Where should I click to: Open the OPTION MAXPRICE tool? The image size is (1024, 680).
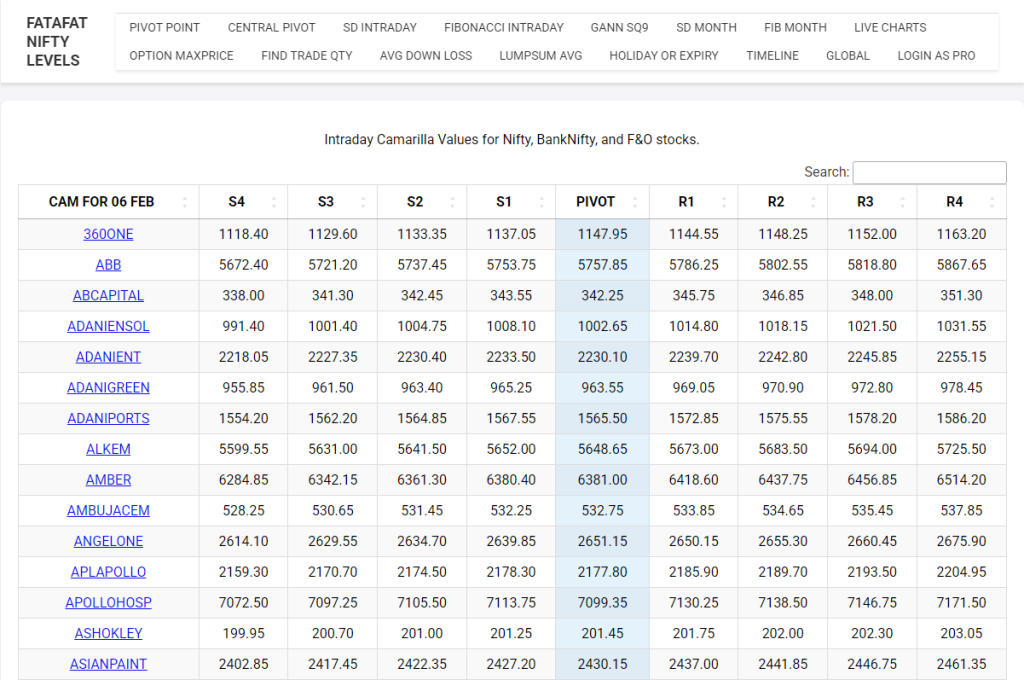pyautogui.click(x=181, y=55)
